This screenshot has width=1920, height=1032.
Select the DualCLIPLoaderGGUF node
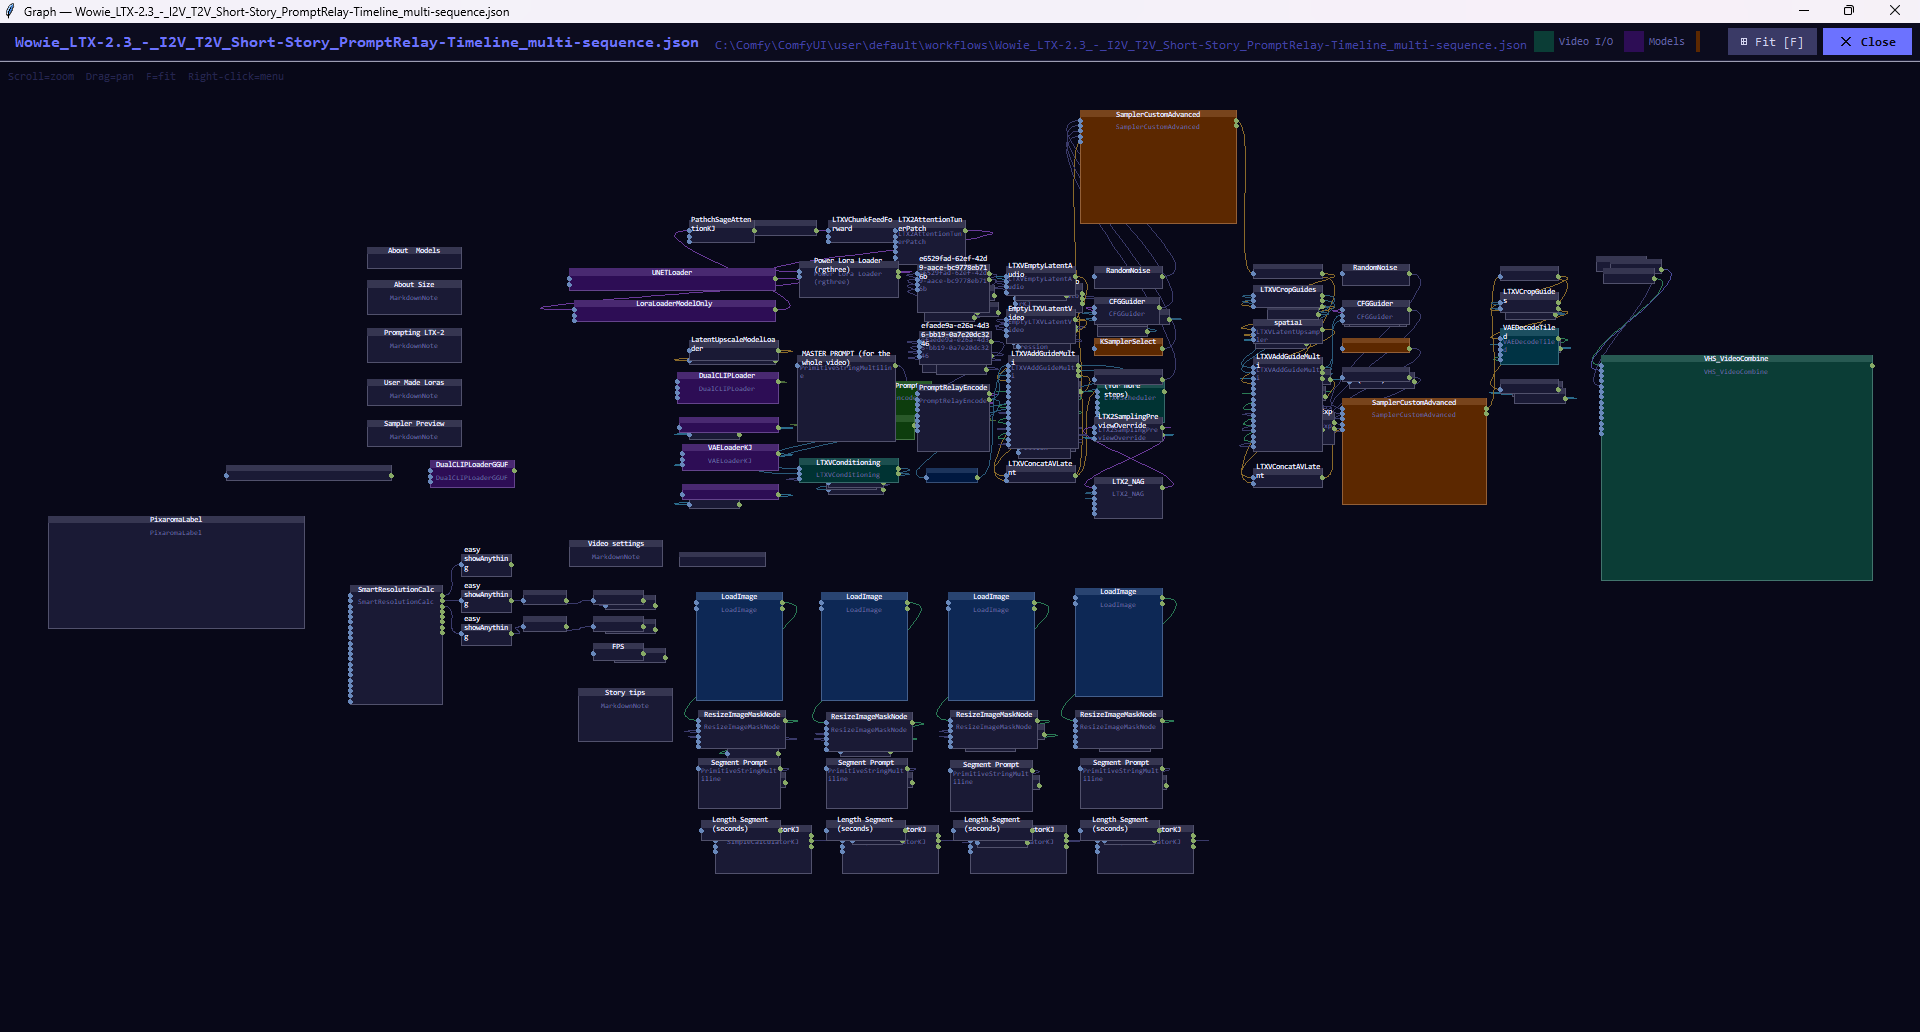[472, 474]
